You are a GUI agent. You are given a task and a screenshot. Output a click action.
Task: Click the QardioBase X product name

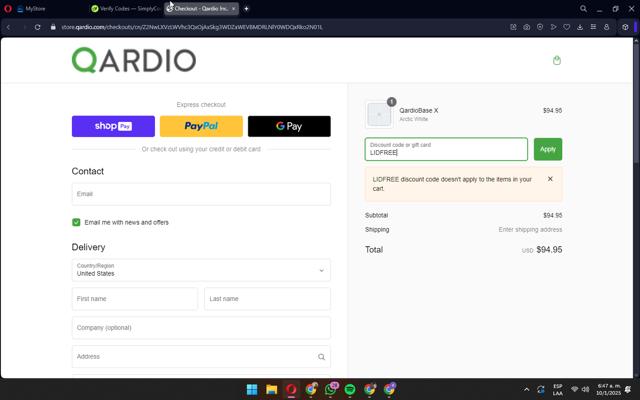coord(418,111)
